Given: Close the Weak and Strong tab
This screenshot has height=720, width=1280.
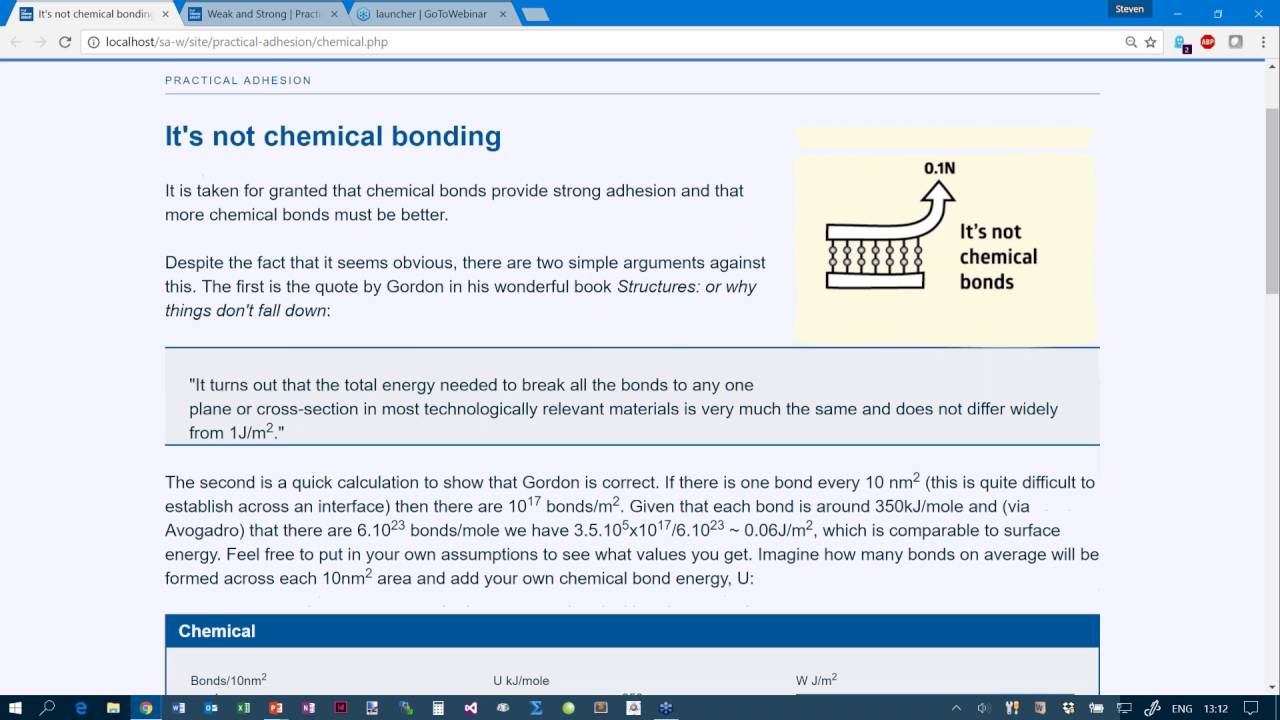Looking at the screenshot, I should click(332, 14).
